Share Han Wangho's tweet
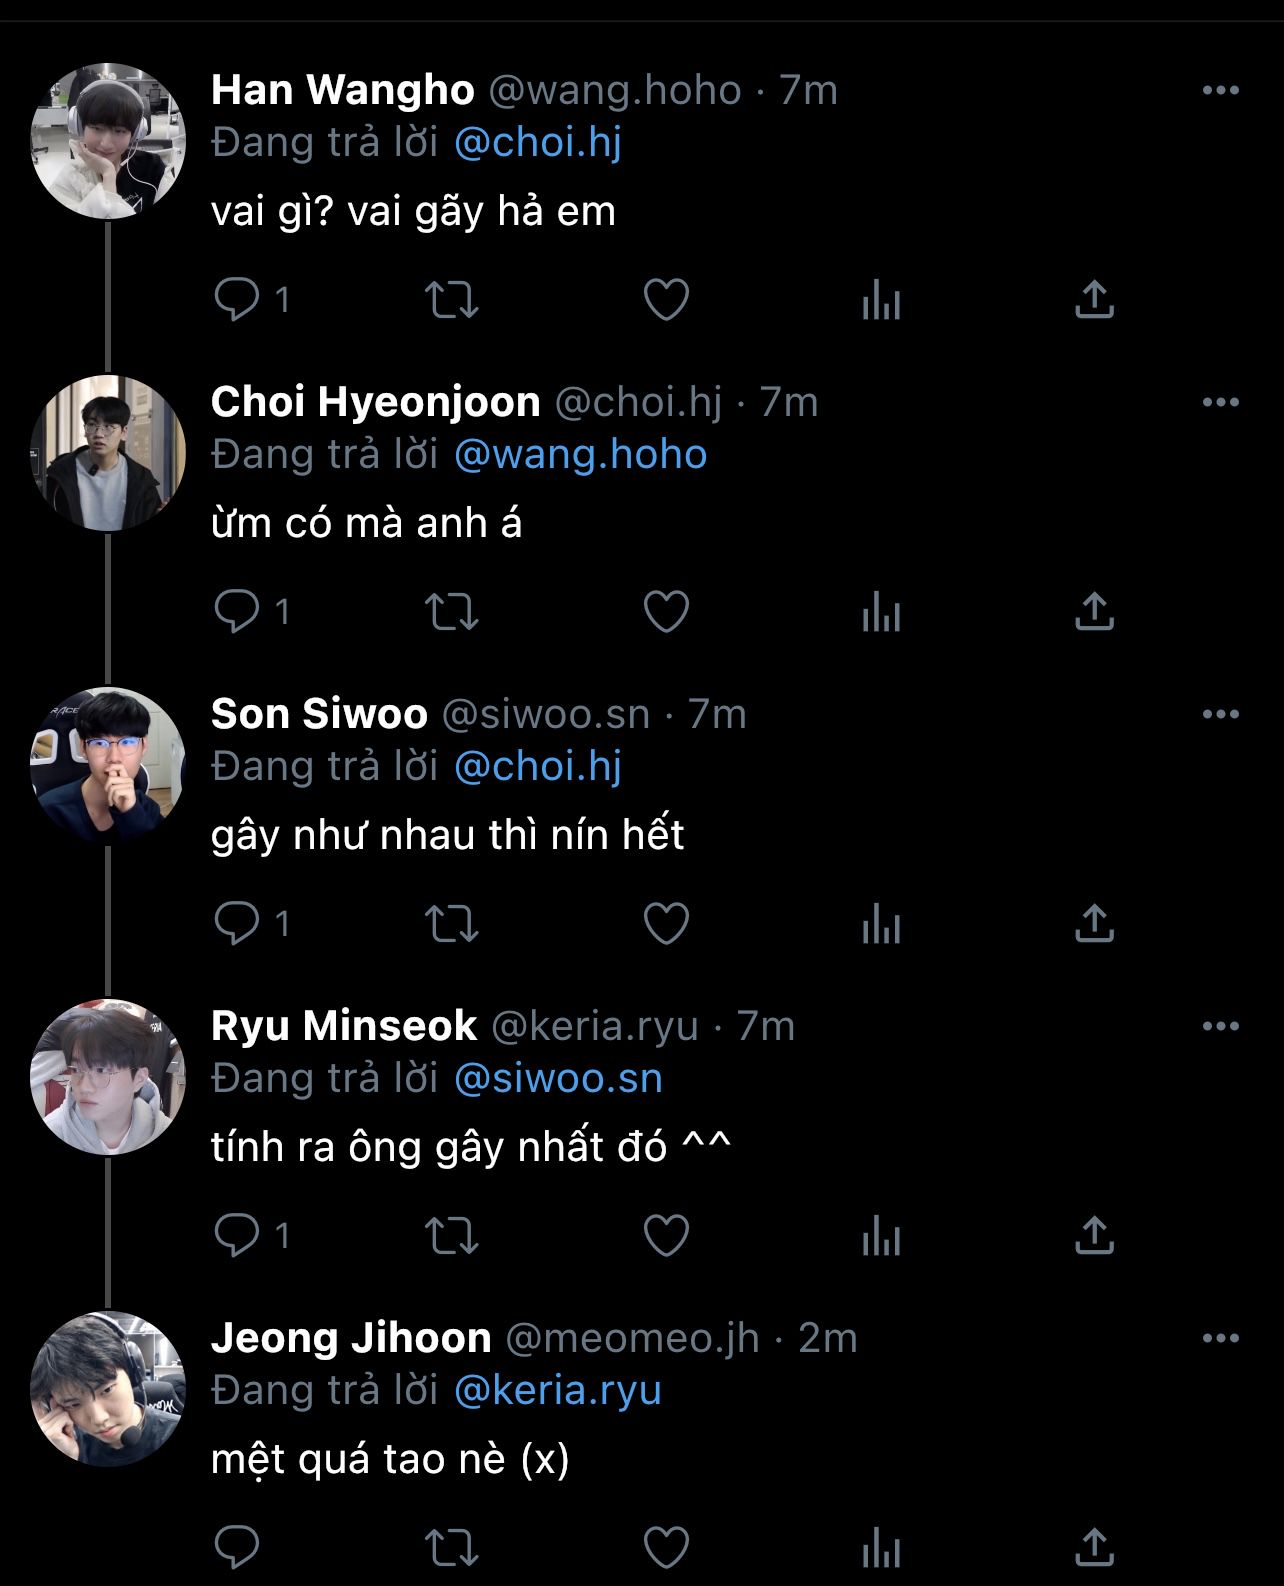The width and height of the screenshot is (1284, 1586). [x=1094, y=299]
